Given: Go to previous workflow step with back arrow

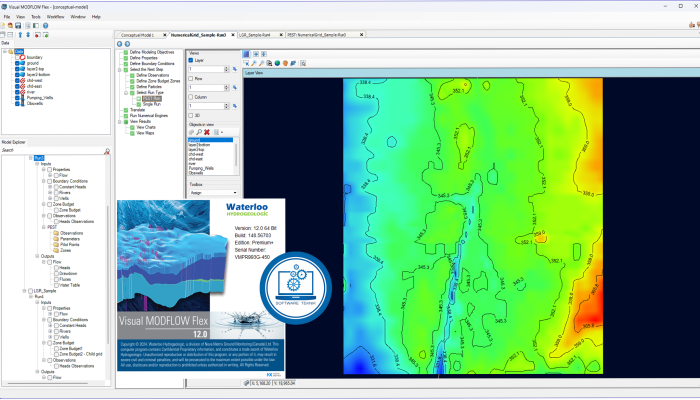Looking at the screenshot, I should (119, 44).
